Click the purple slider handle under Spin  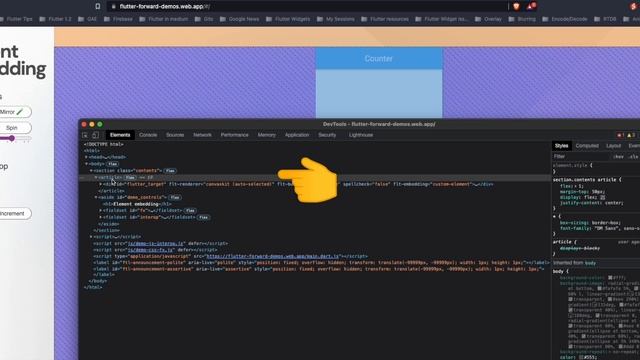(x=11, y=138)
